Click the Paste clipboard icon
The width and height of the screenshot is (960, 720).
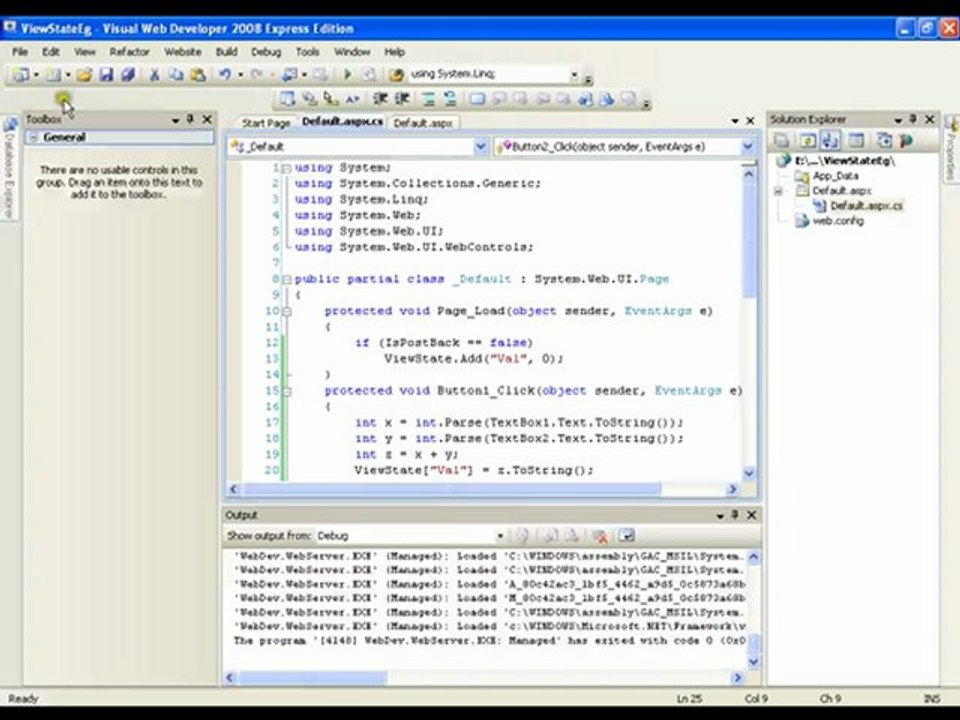198,75
